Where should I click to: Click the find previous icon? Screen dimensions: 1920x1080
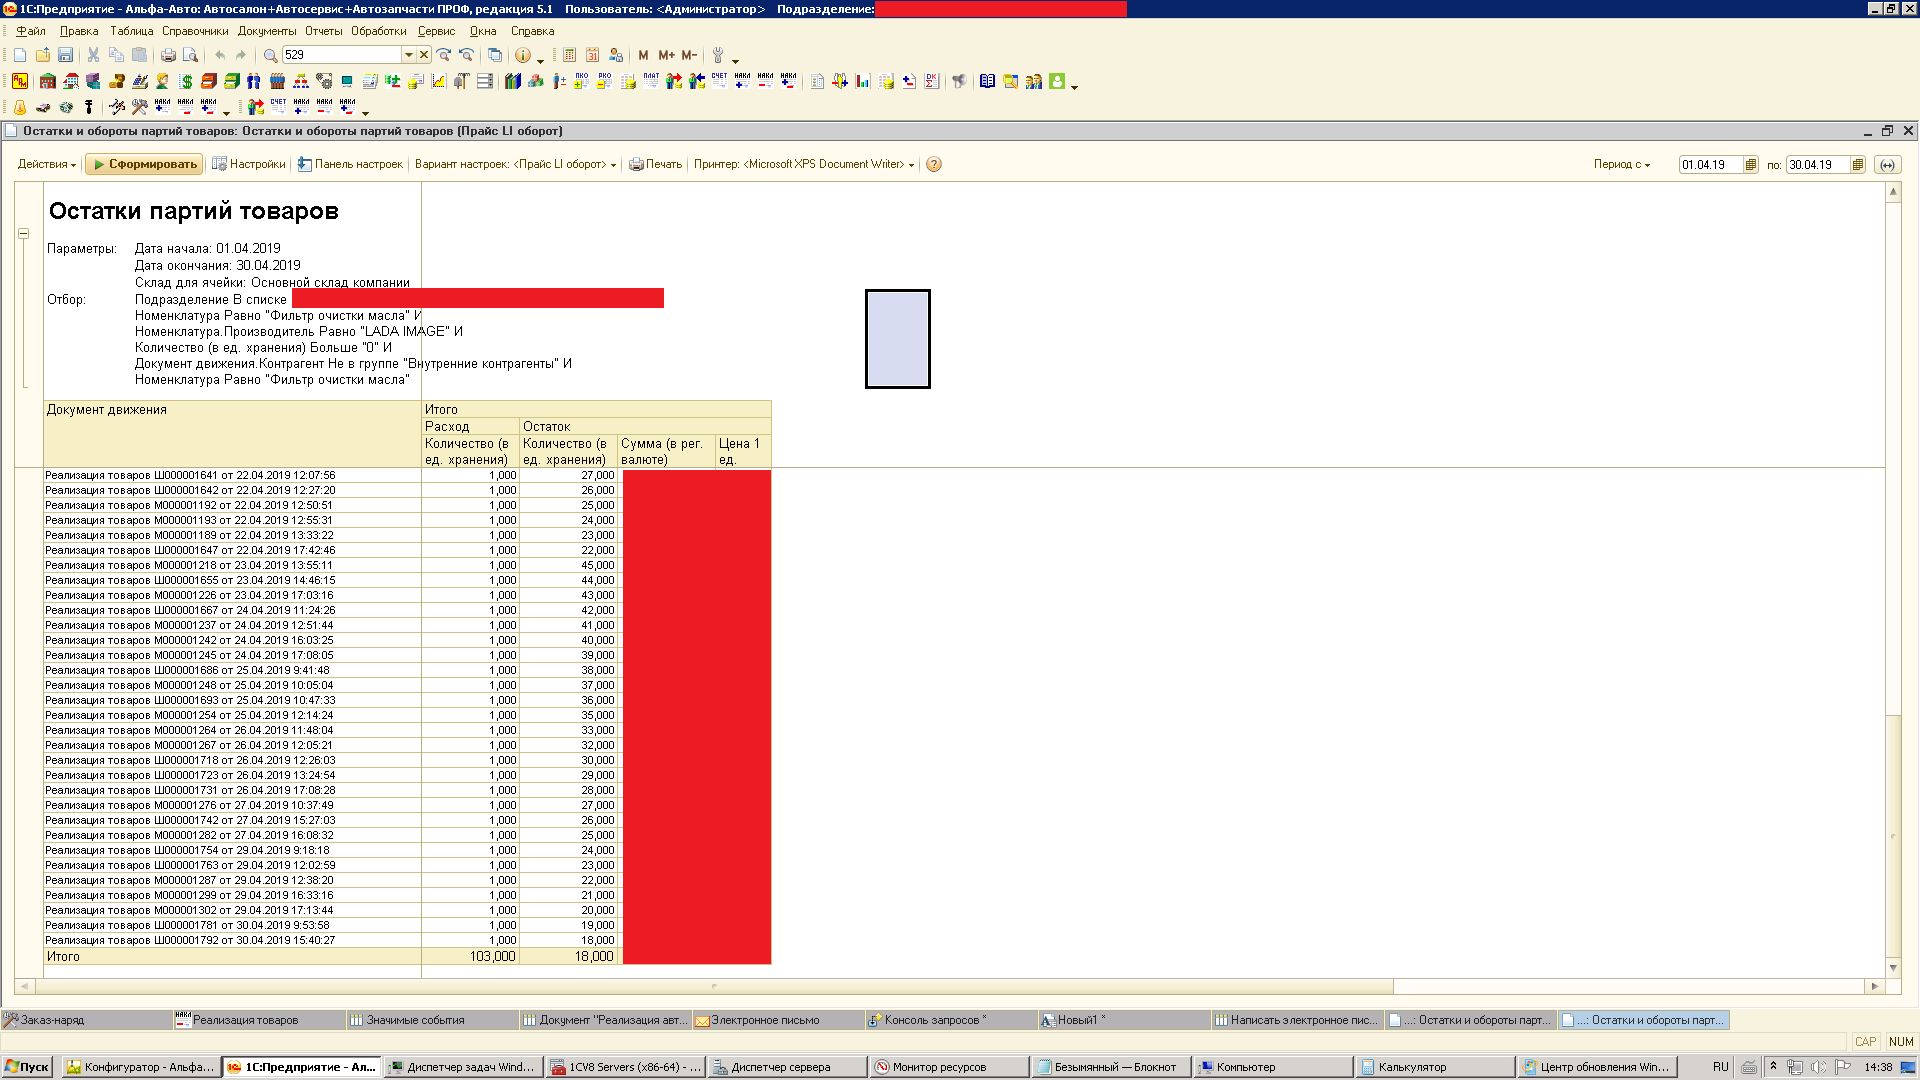[466, 55]
